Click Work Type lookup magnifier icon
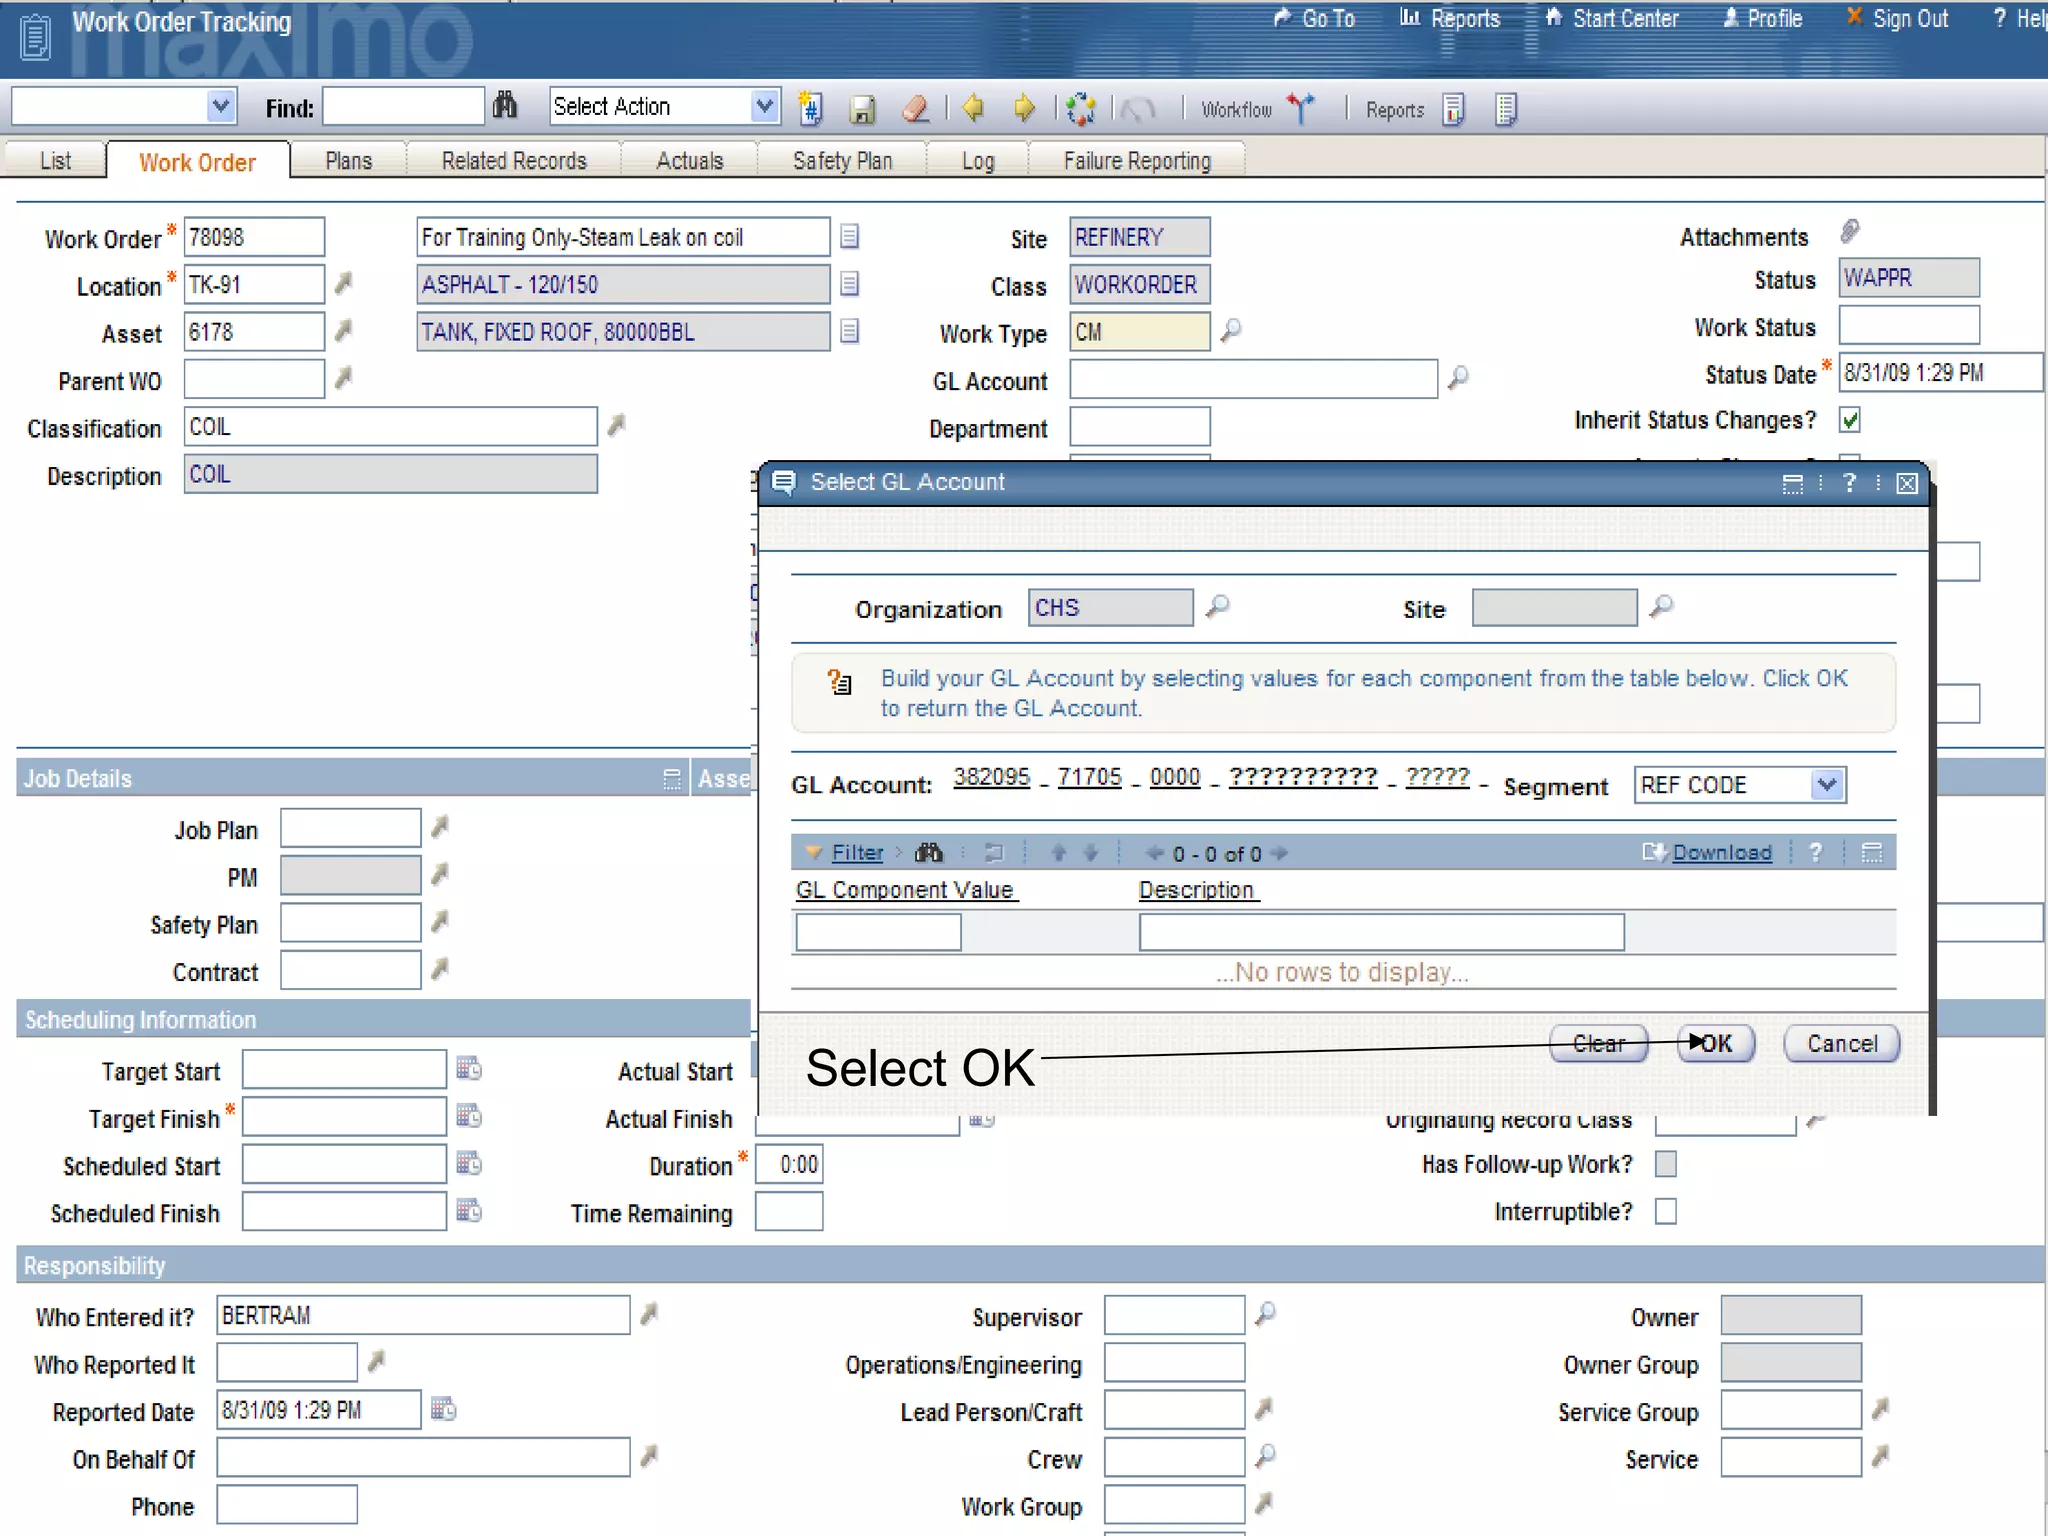This screenshot has height=1536, width=2048. click(x=1231, y=329)
